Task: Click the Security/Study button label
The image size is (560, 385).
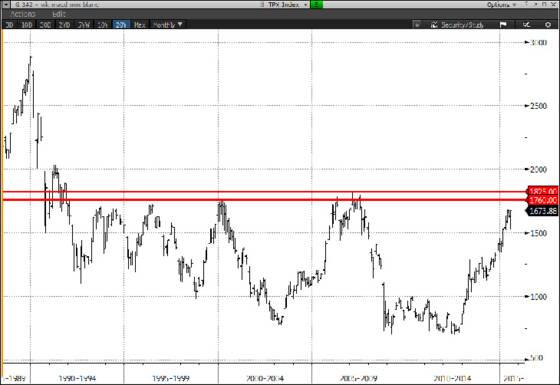Action: [462, 25]
